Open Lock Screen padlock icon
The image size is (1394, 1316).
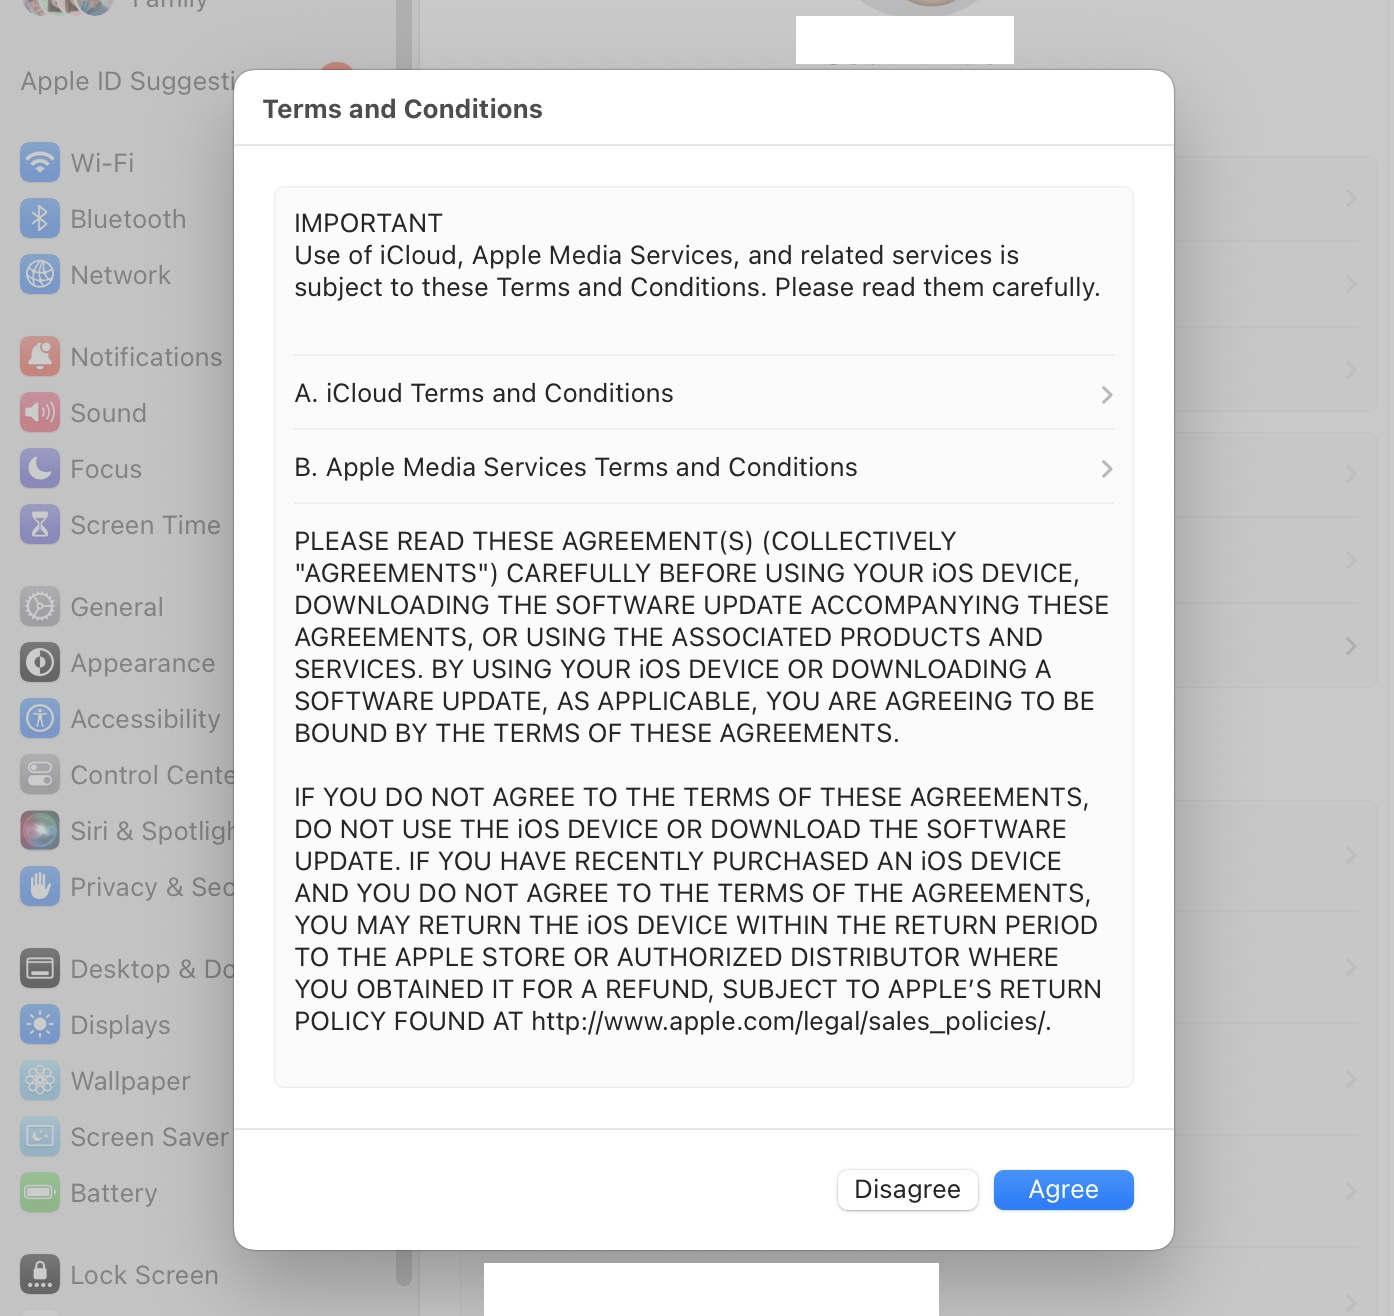point(40,1274)
